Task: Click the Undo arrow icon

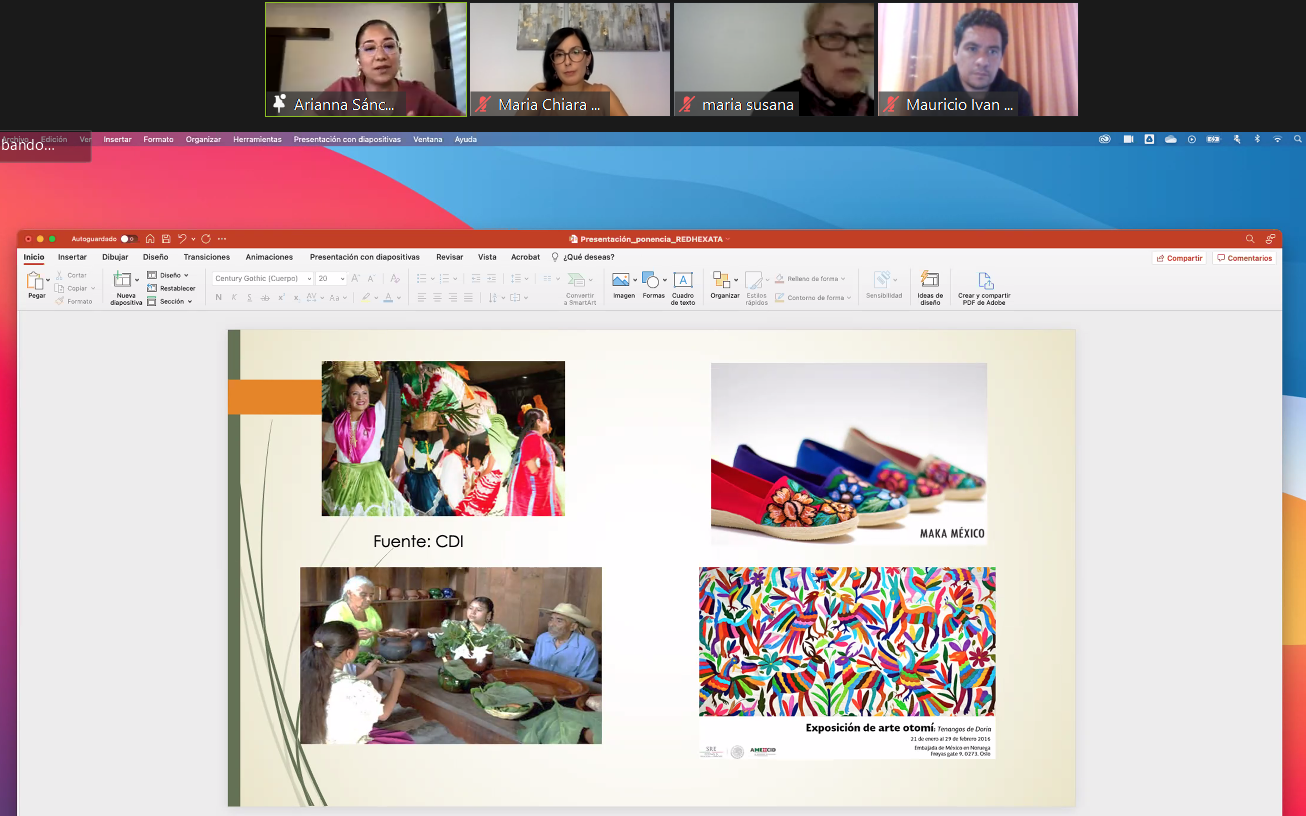Action: pyautogui.click(x=182, y=239)
